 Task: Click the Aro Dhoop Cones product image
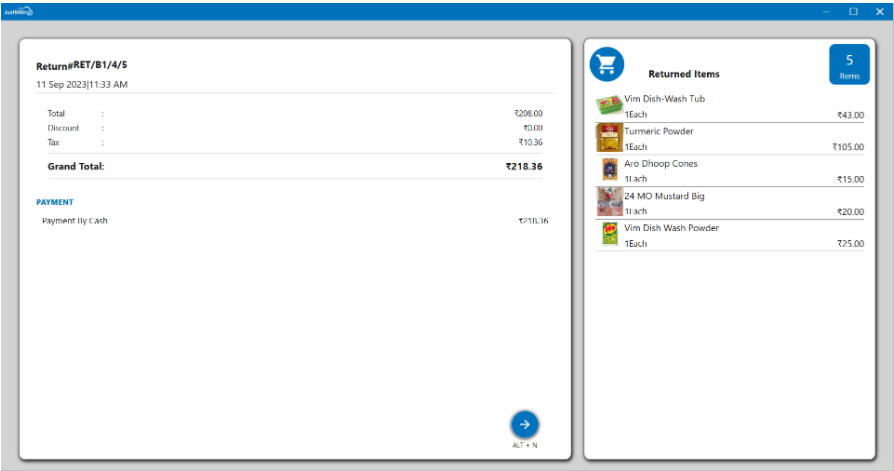coord(609,169)
